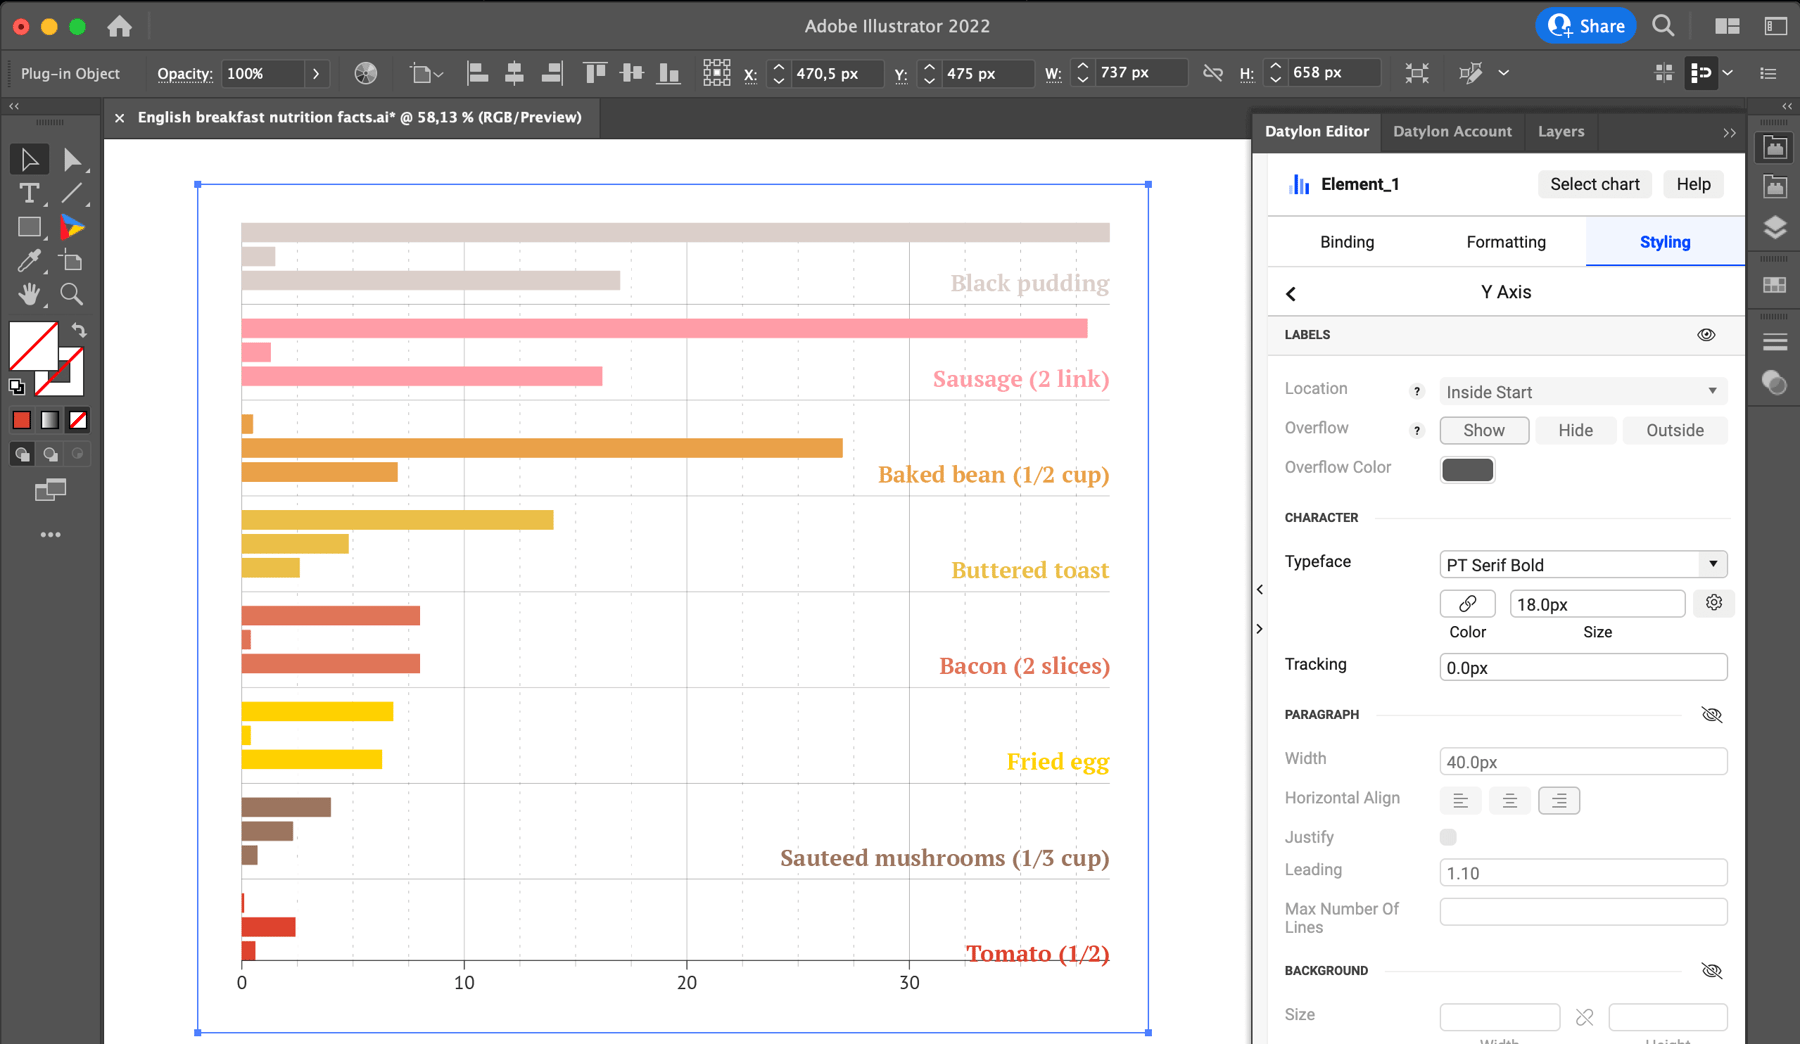Pick the Eyedropper tool
This screenshot has height=1044, width=1800.
[x=29, y=260]
